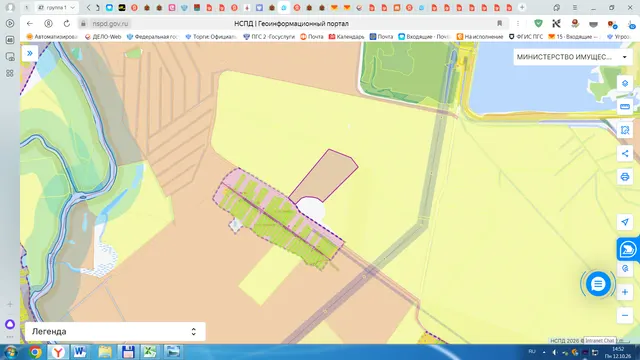Open the Входящие - Почта bookmark
The height and width of the screenshot is (360, 640).
[424, 37]
